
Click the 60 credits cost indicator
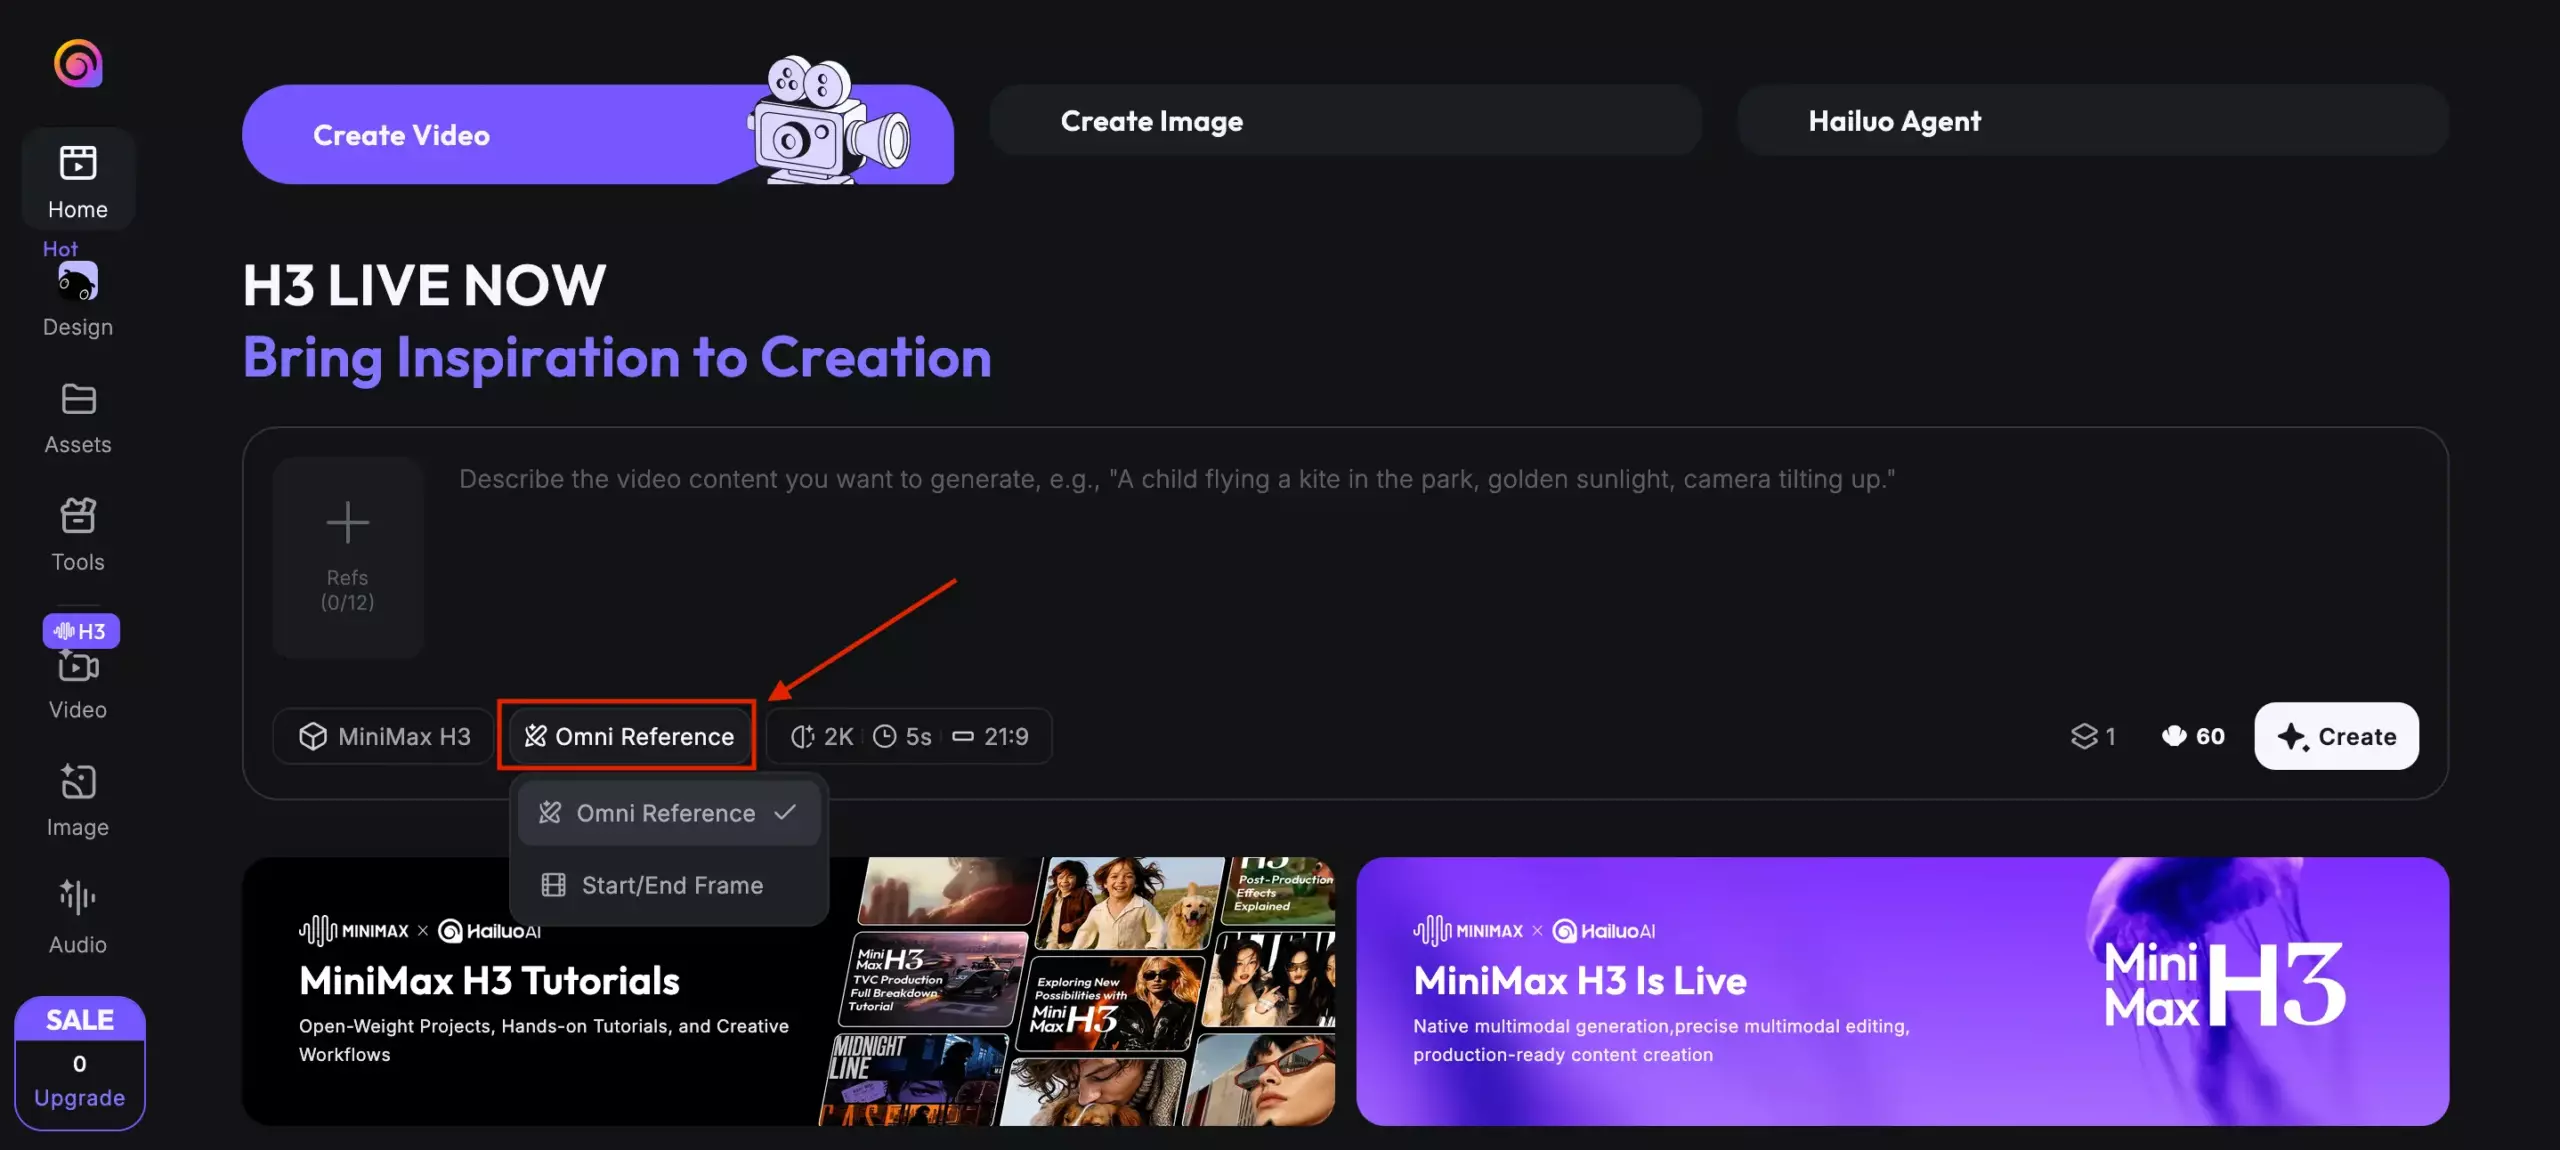2193,736
